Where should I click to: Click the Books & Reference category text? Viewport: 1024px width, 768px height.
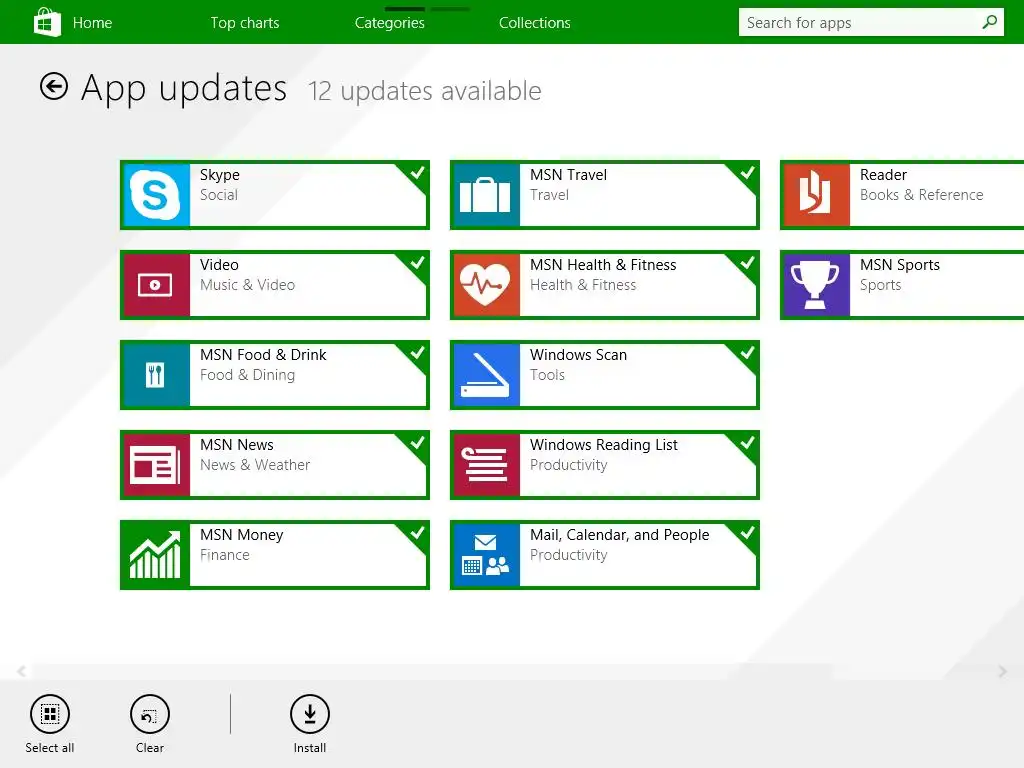click(921, 195)
